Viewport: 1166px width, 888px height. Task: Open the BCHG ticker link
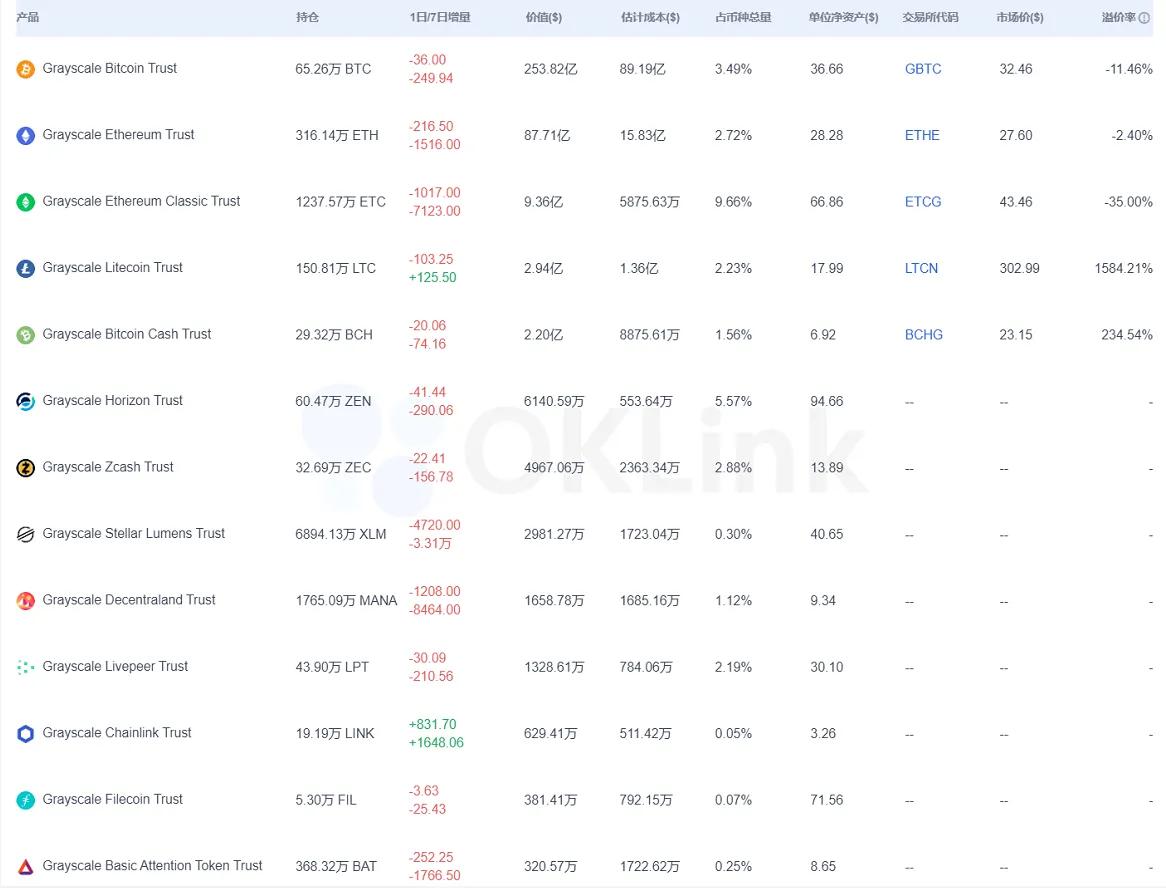point(924,335)
